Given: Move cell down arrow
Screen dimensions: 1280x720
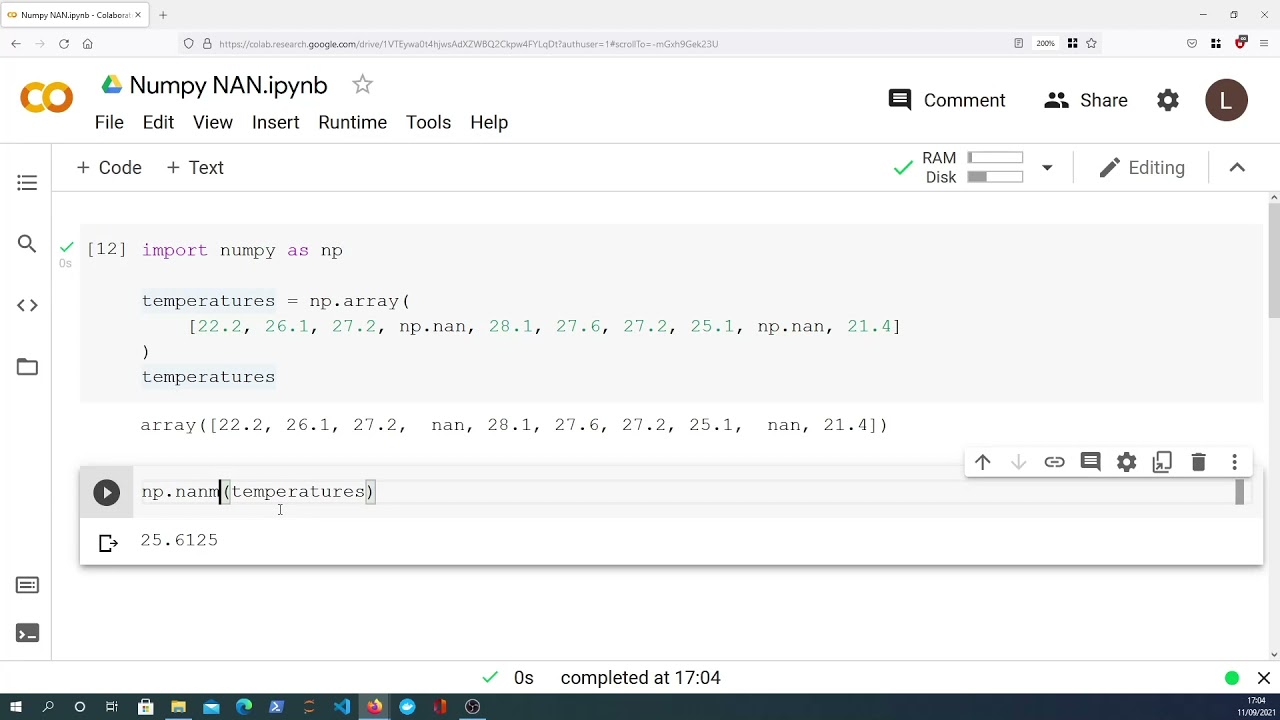Looking at the screenshot, I should [x=1018, y=462].
